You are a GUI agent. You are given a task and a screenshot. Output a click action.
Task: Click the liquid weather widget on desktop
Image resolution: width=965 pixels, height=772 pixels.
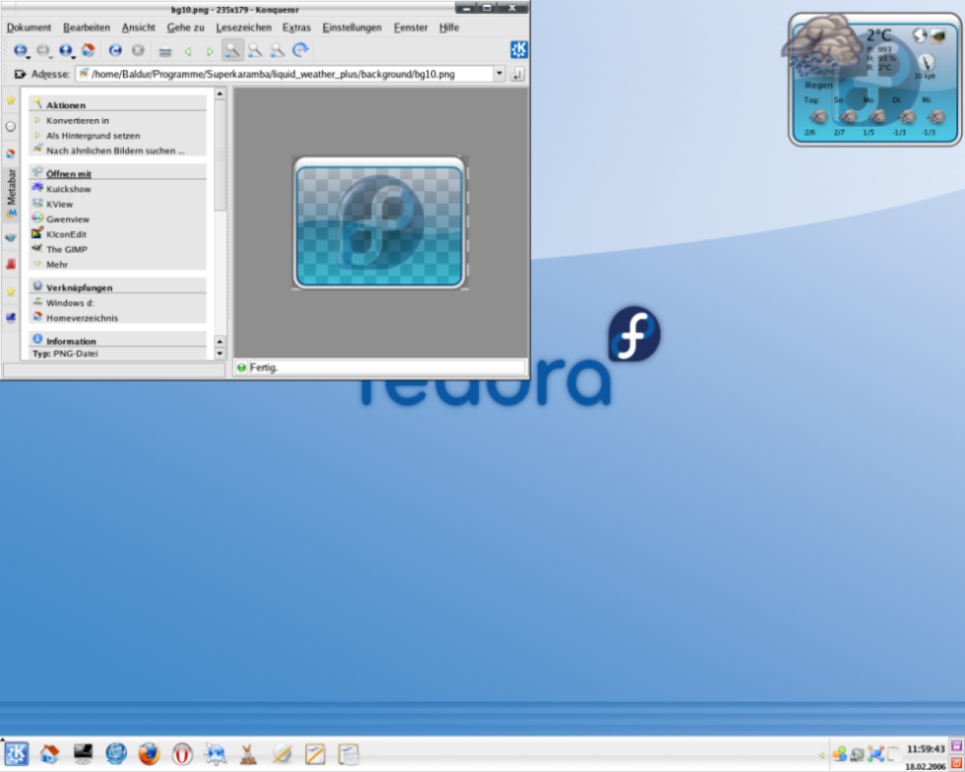(x=875, y=80)
